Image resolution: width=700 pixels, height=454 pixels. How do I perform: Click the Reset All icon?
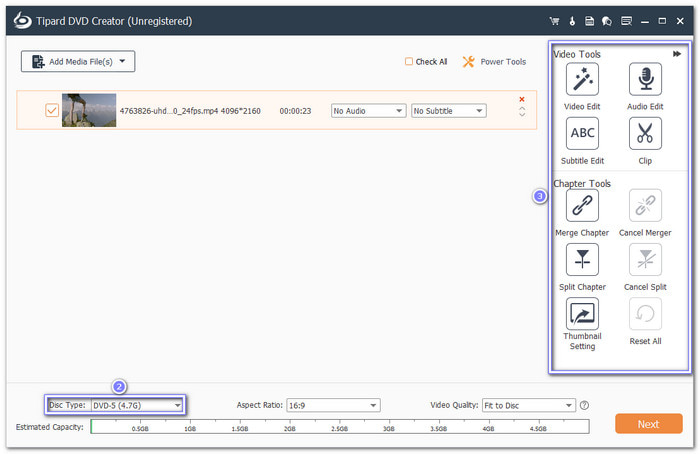(645, 314)
